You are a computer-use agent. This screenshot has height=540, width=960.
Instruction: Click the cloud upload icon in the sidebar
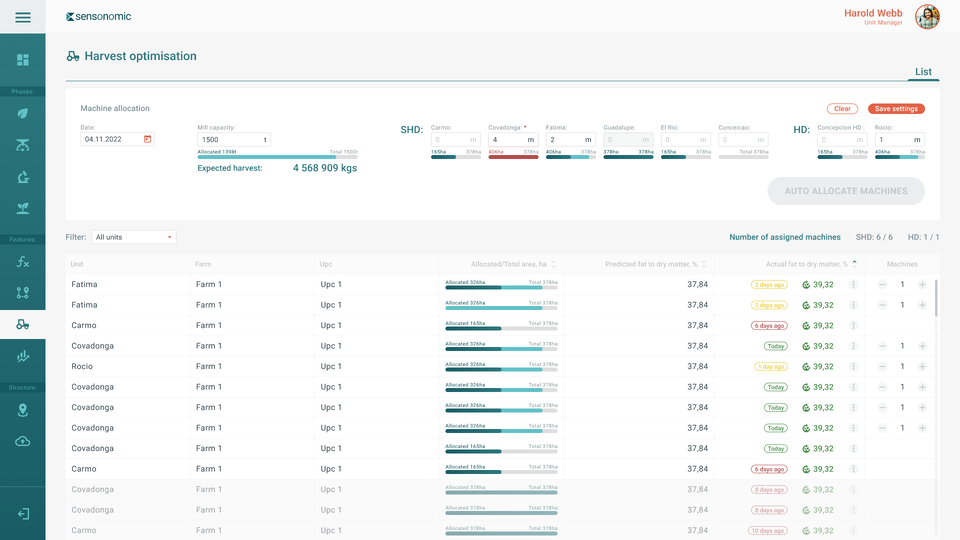(22, 441)
